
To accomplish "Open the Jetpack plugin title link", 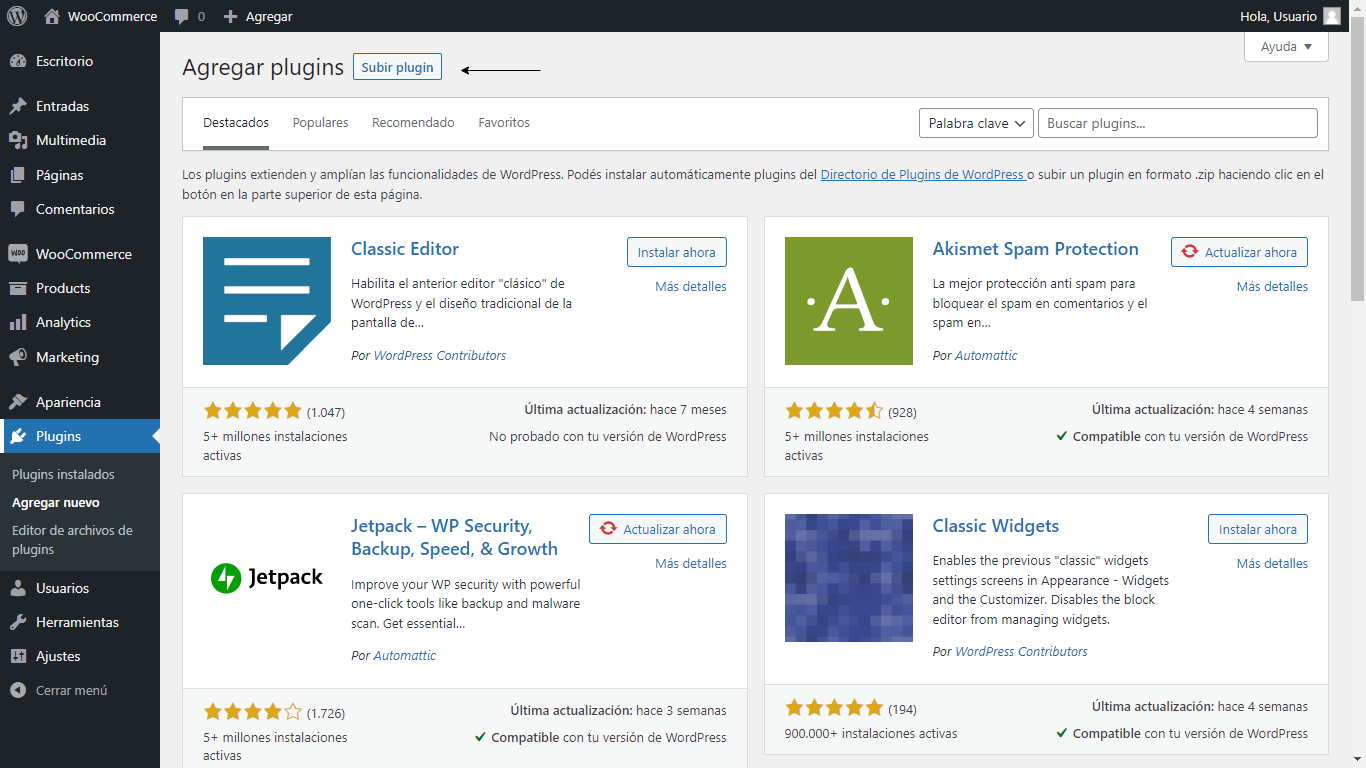I will [454, 537].
